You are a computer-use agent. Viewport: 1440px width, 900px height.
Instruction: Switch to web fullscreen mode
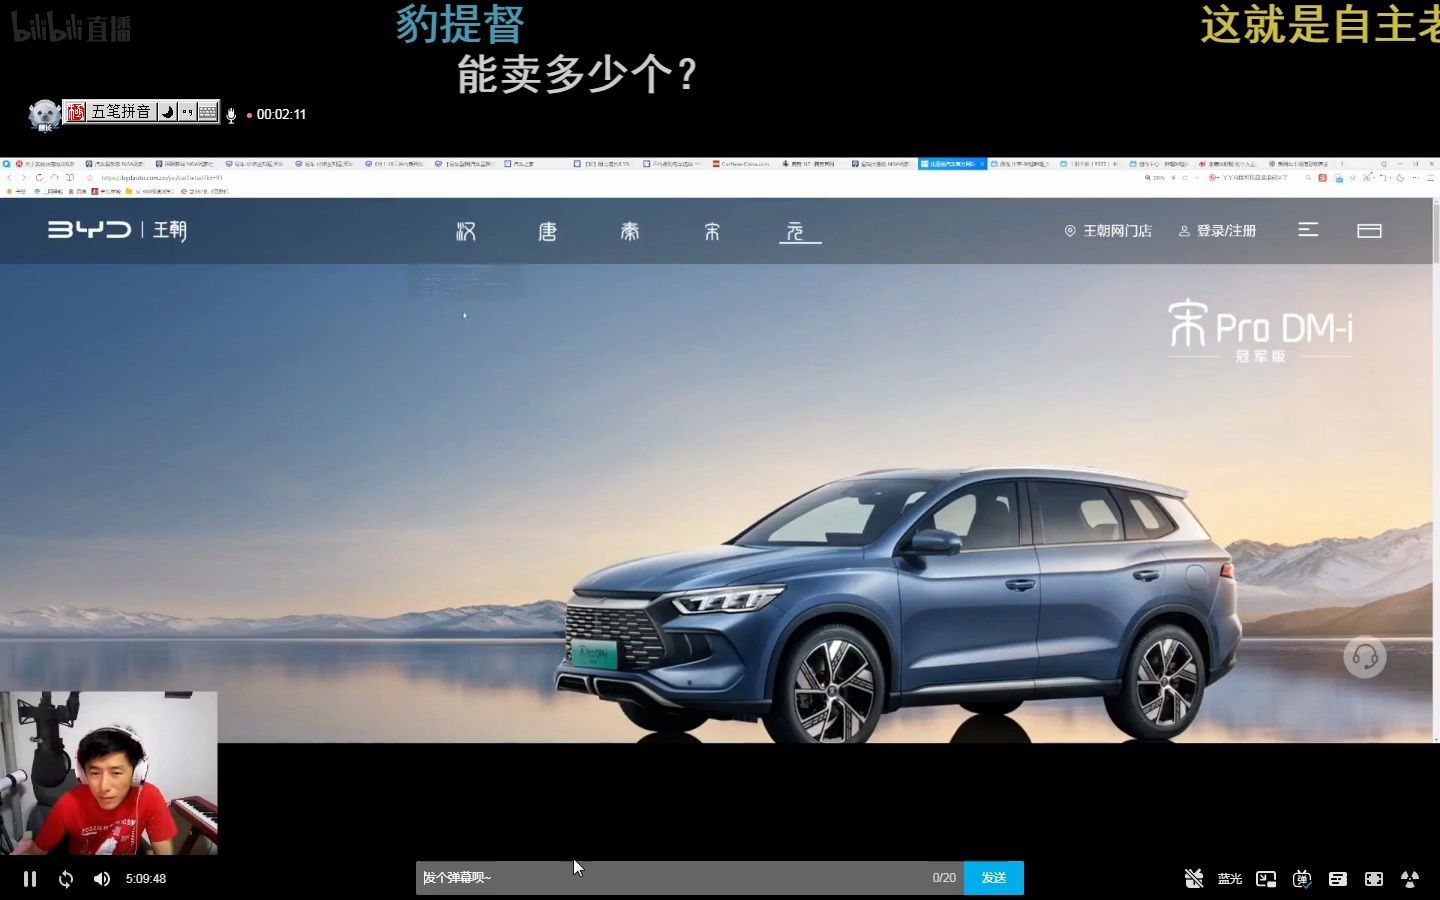[x=1374, y=878]
